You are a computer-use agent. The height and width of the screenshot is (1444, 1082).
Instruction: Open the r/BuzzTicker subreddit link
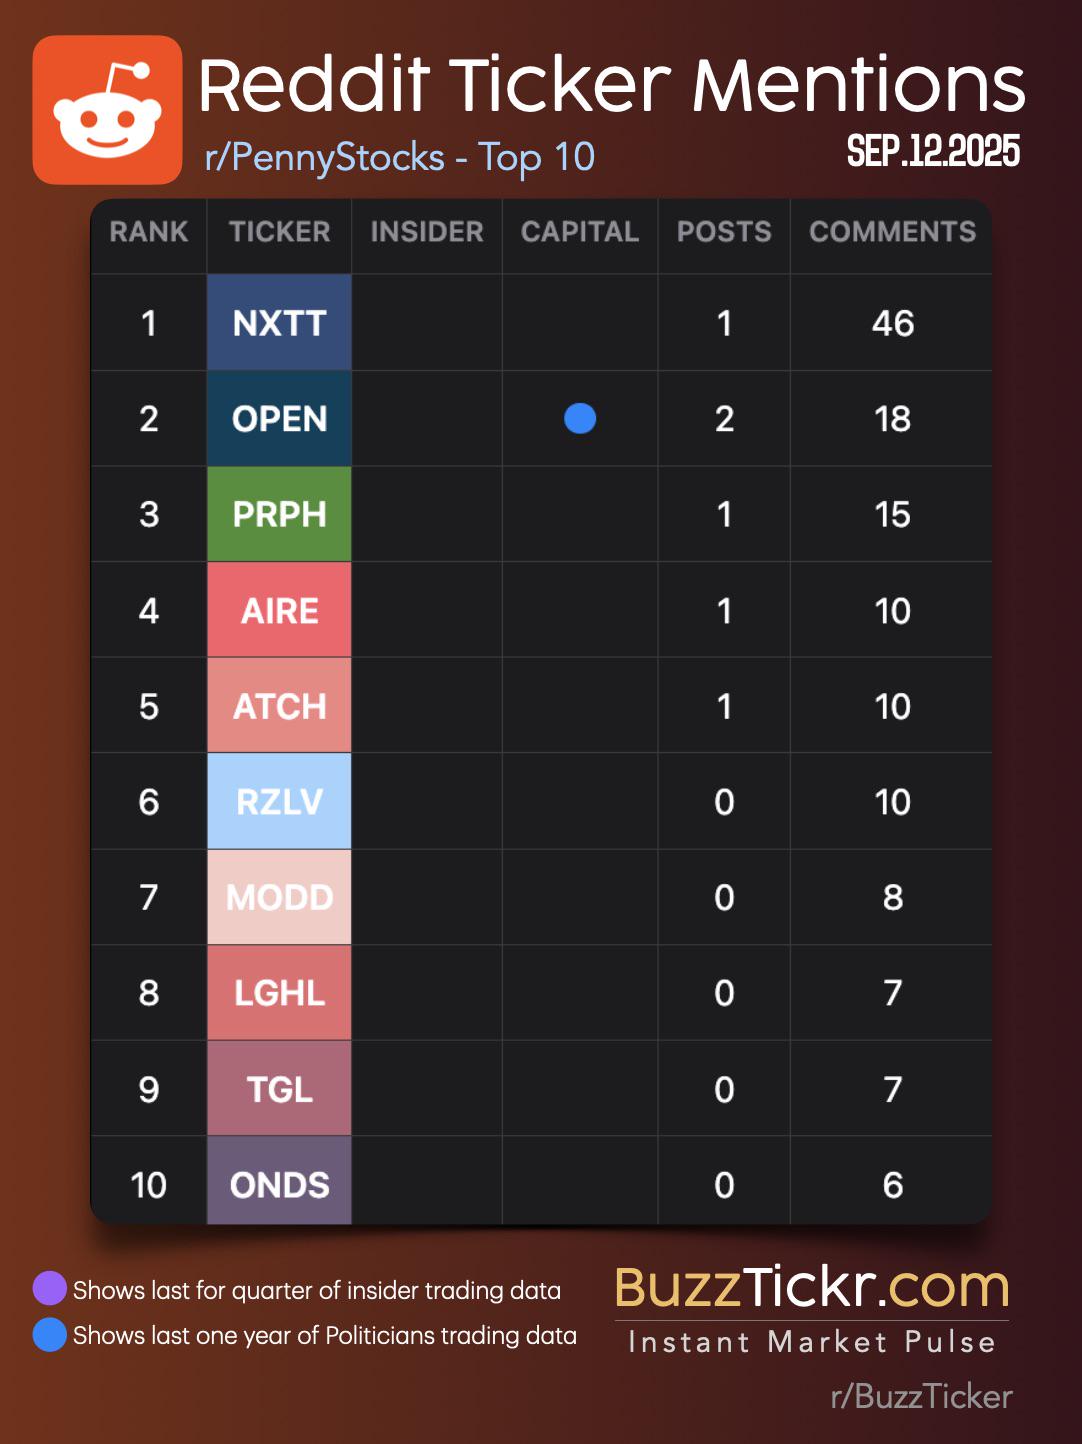921,1396
